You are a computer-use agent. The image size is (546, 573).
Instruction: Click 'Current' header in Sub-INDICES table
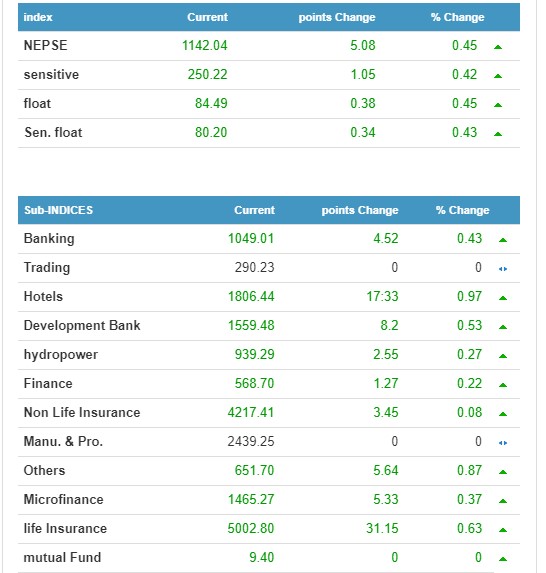[254, 210]
